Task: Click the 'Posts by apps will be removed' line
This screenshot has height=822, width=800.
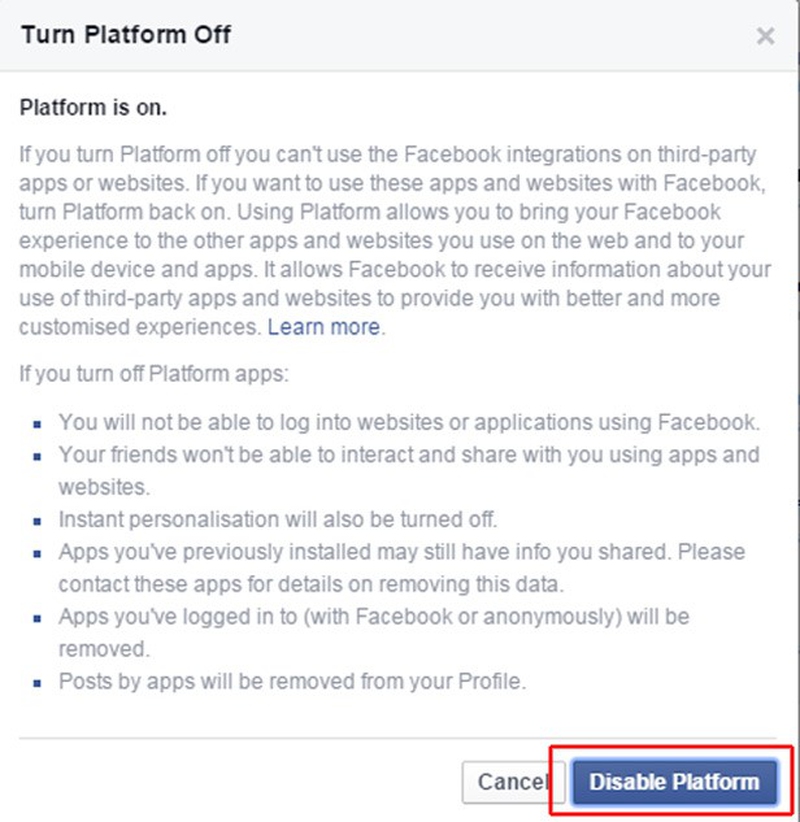Action: coord(292,682)
